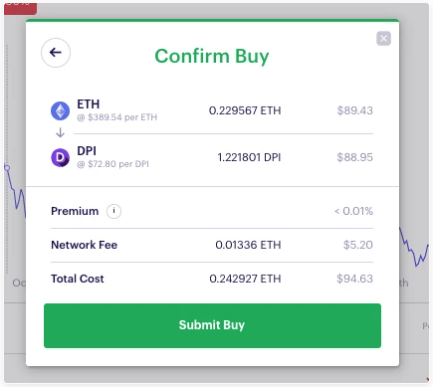Close the Confirm Buy dialog

[383, 38]
